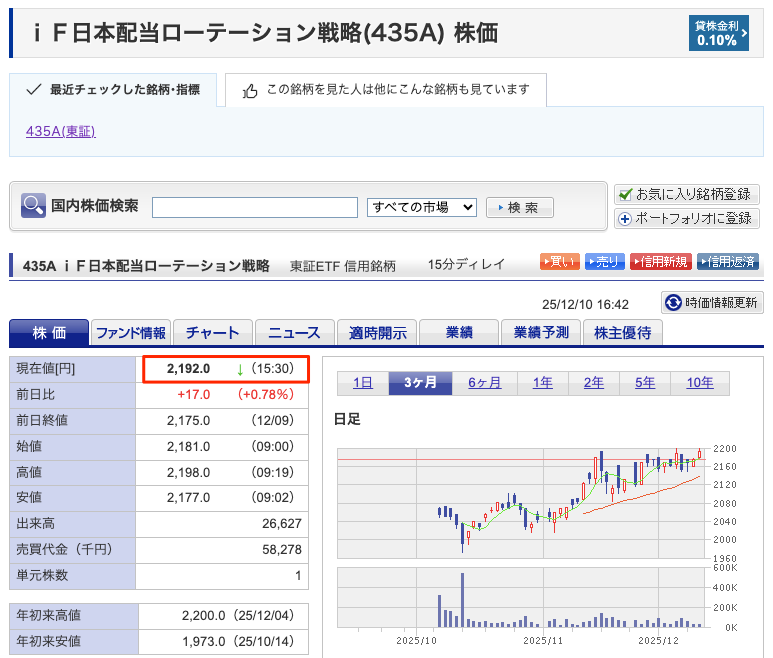Click the 国内株価検索 text input field
Screen dimensions: 773x658
[254, 207]
